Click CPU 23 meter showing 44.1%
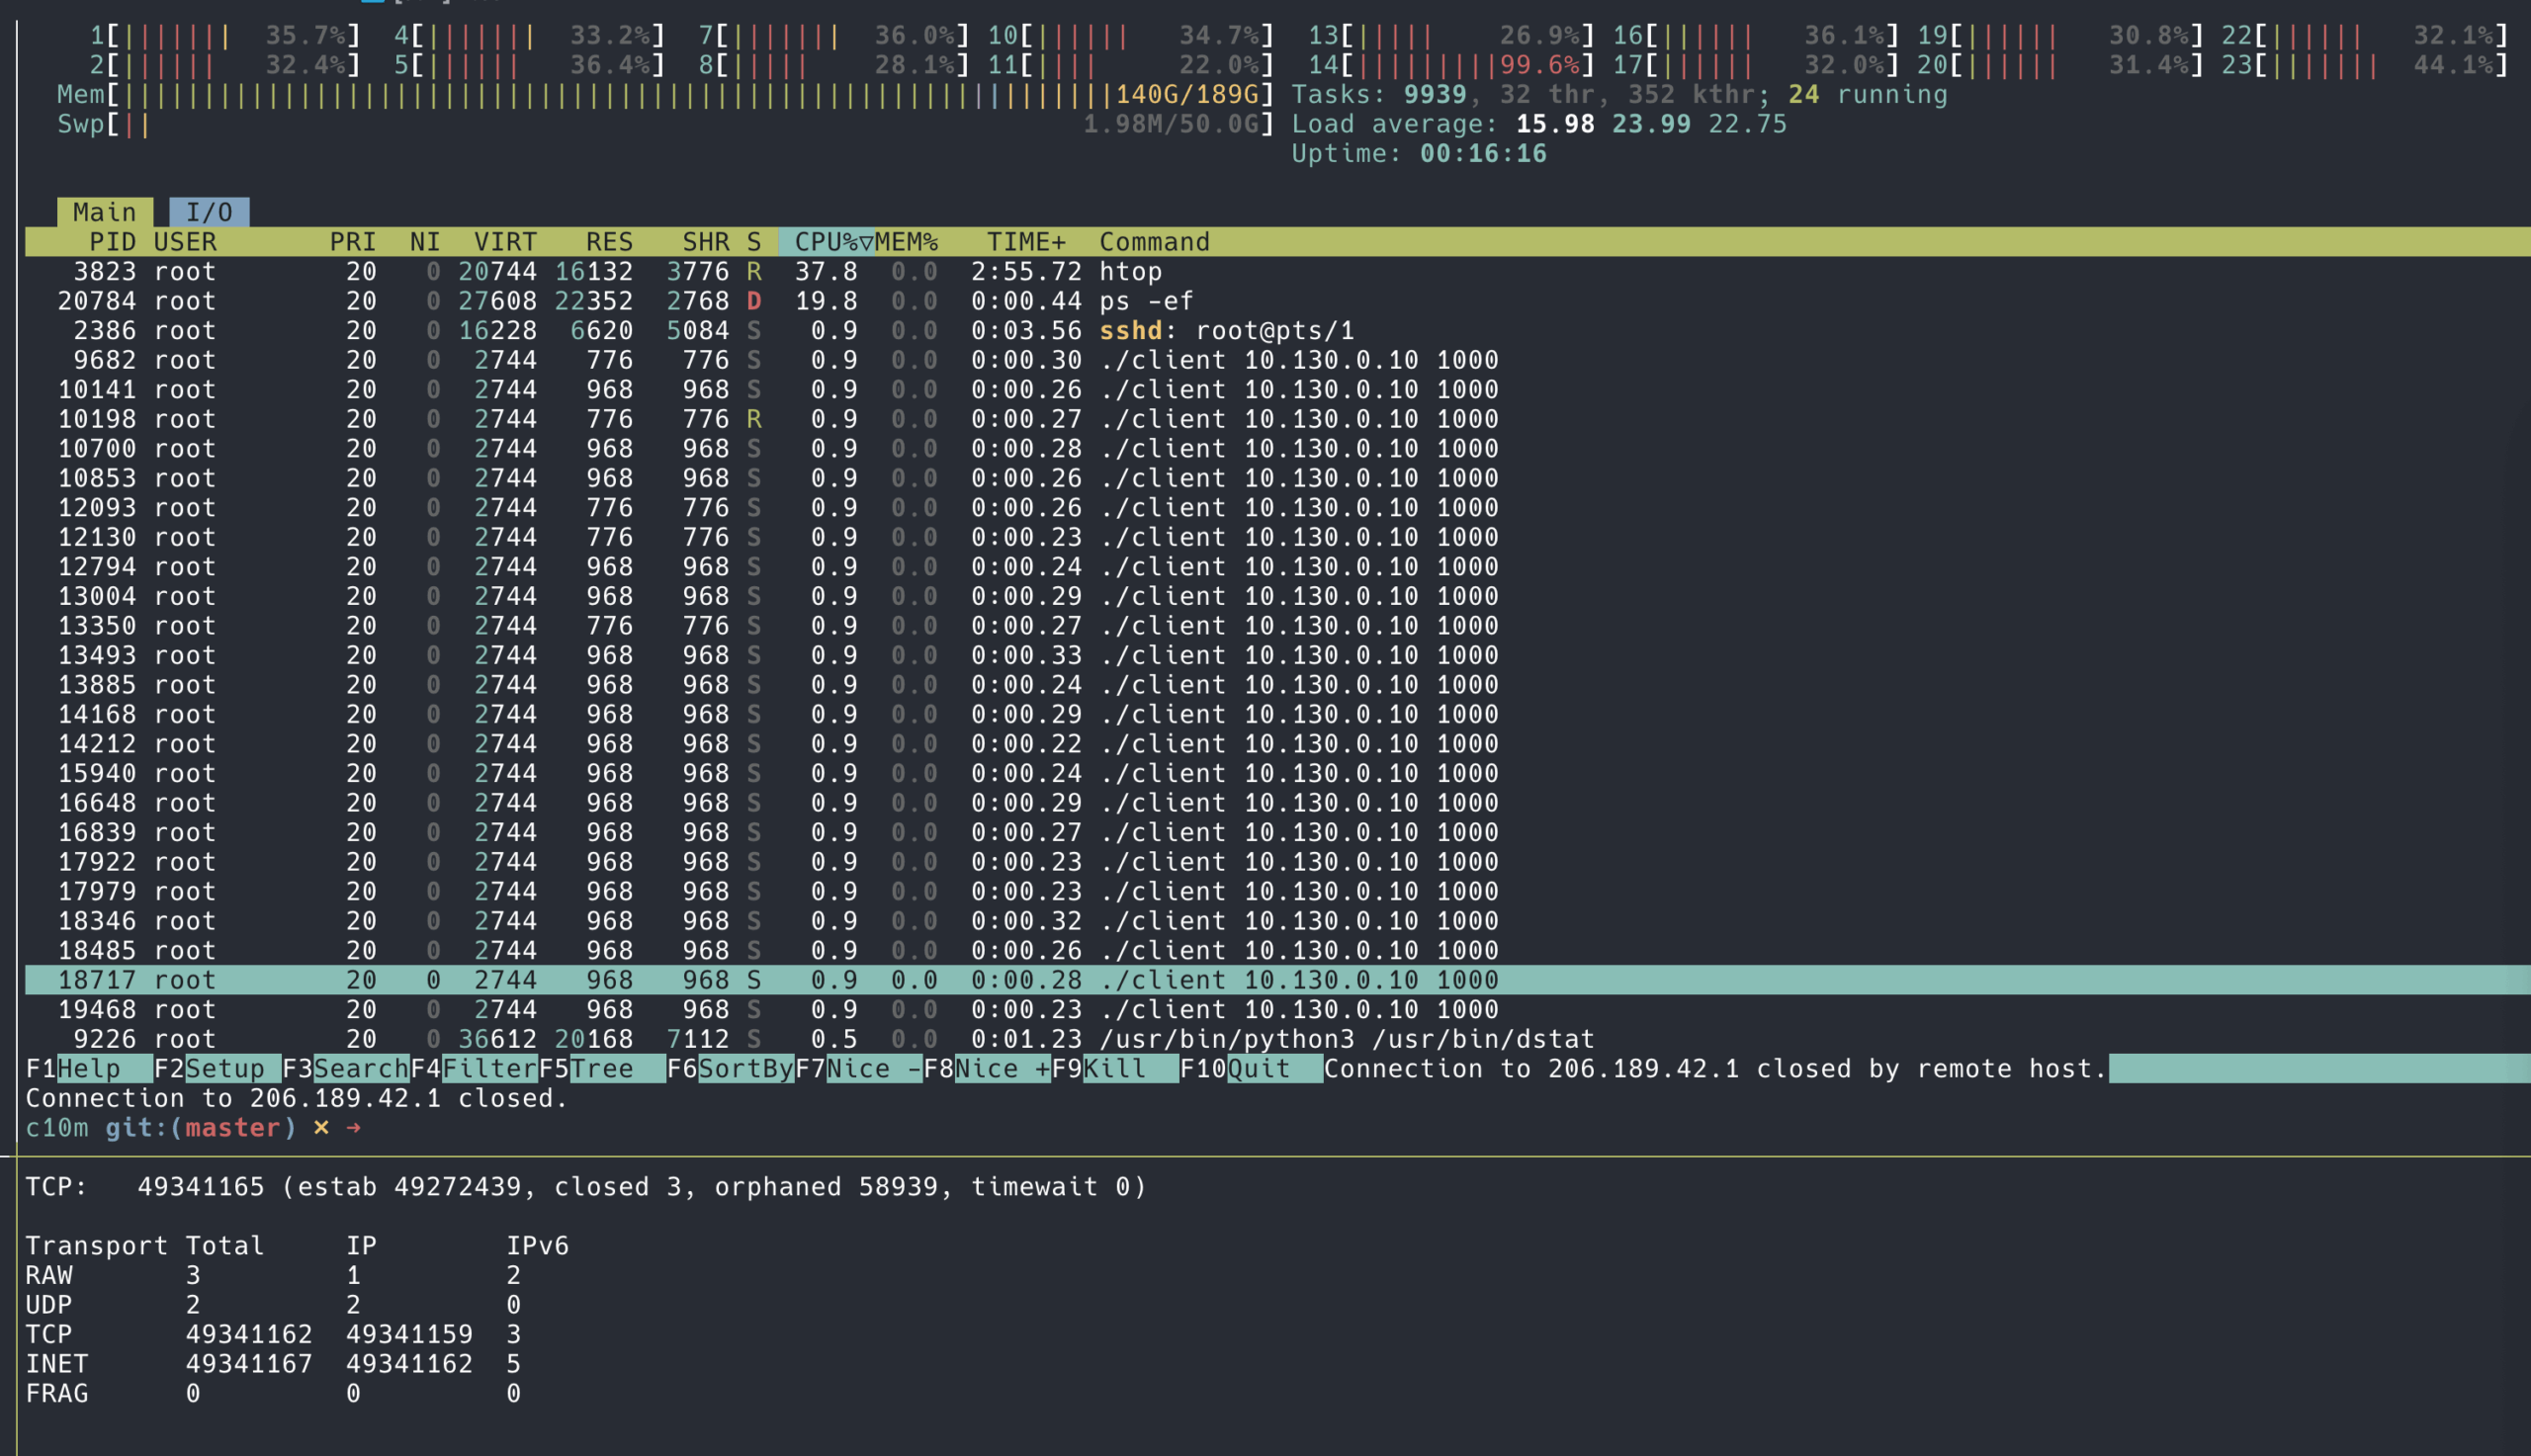The width and height of the screenshot is (2531, 1456). coord(2365,66)
